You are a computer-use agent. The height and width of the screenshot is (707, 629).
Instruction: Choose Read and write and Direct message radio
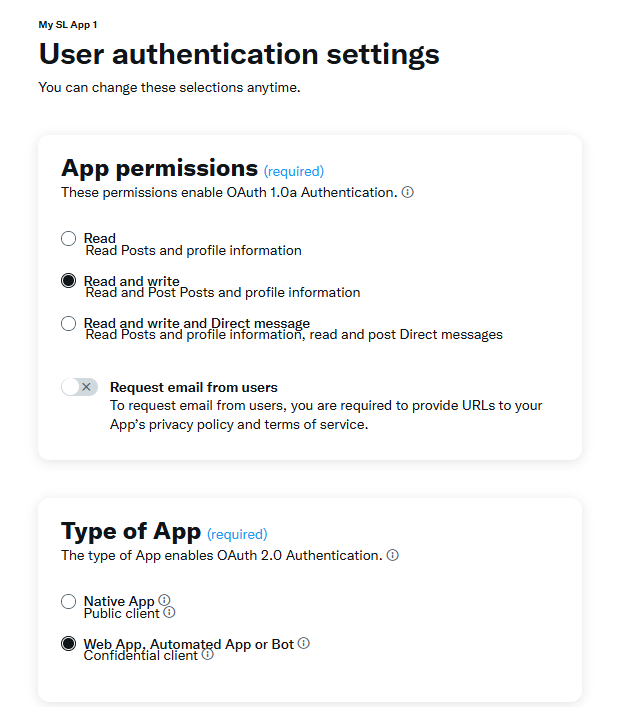(x=68, y=323)
